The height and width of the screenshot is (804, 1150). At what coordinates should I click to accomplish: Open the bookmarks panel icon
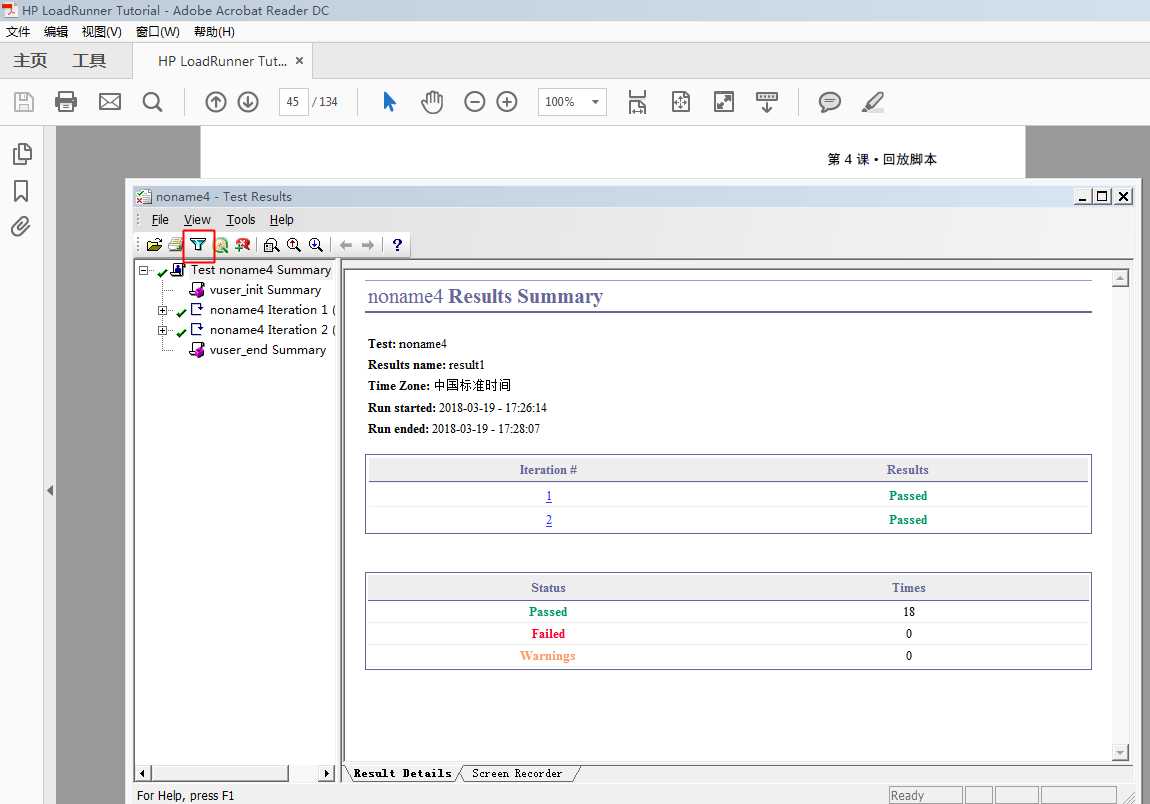21,191
